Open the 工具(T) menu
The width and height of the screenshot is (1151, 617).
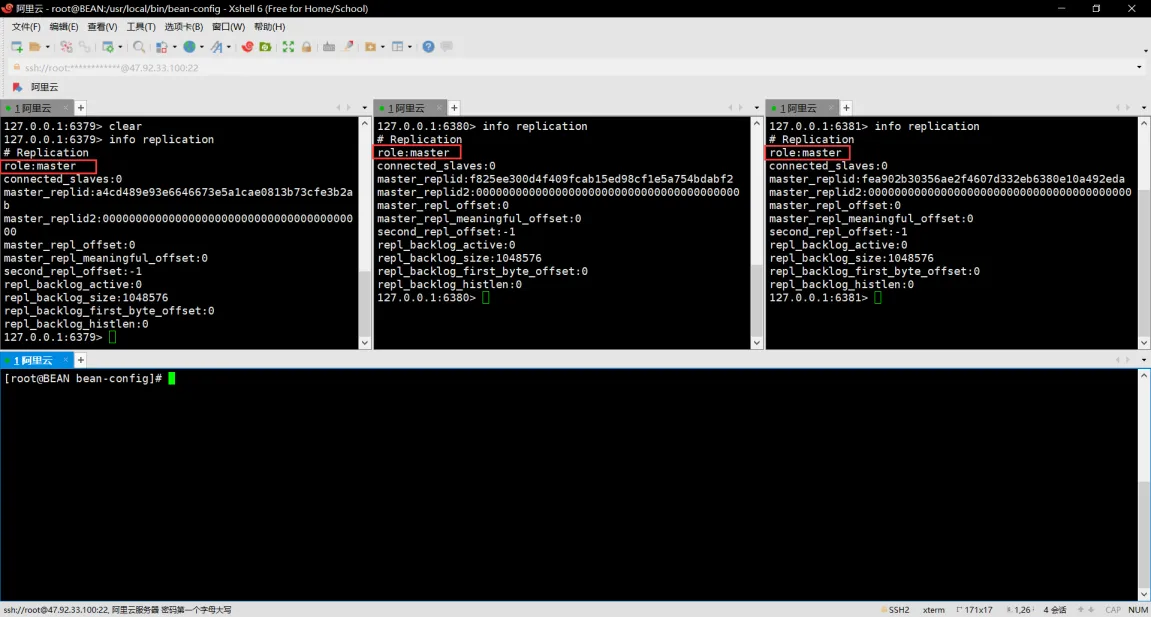[141, 27]
